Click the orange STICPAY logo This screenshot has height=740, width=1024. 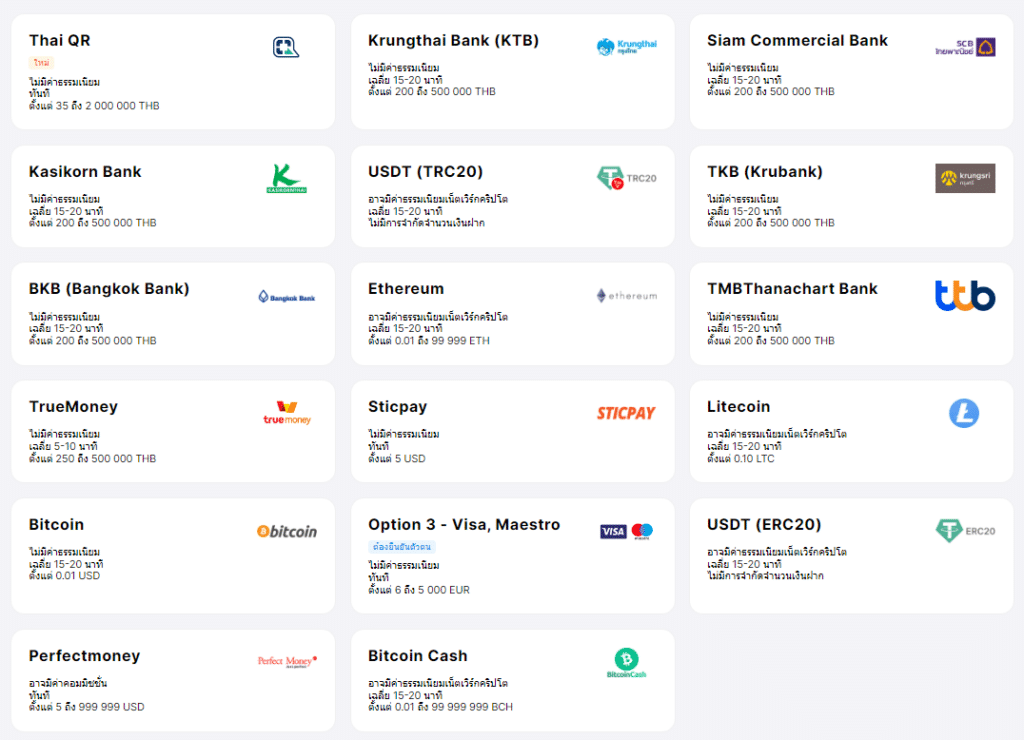626,413
